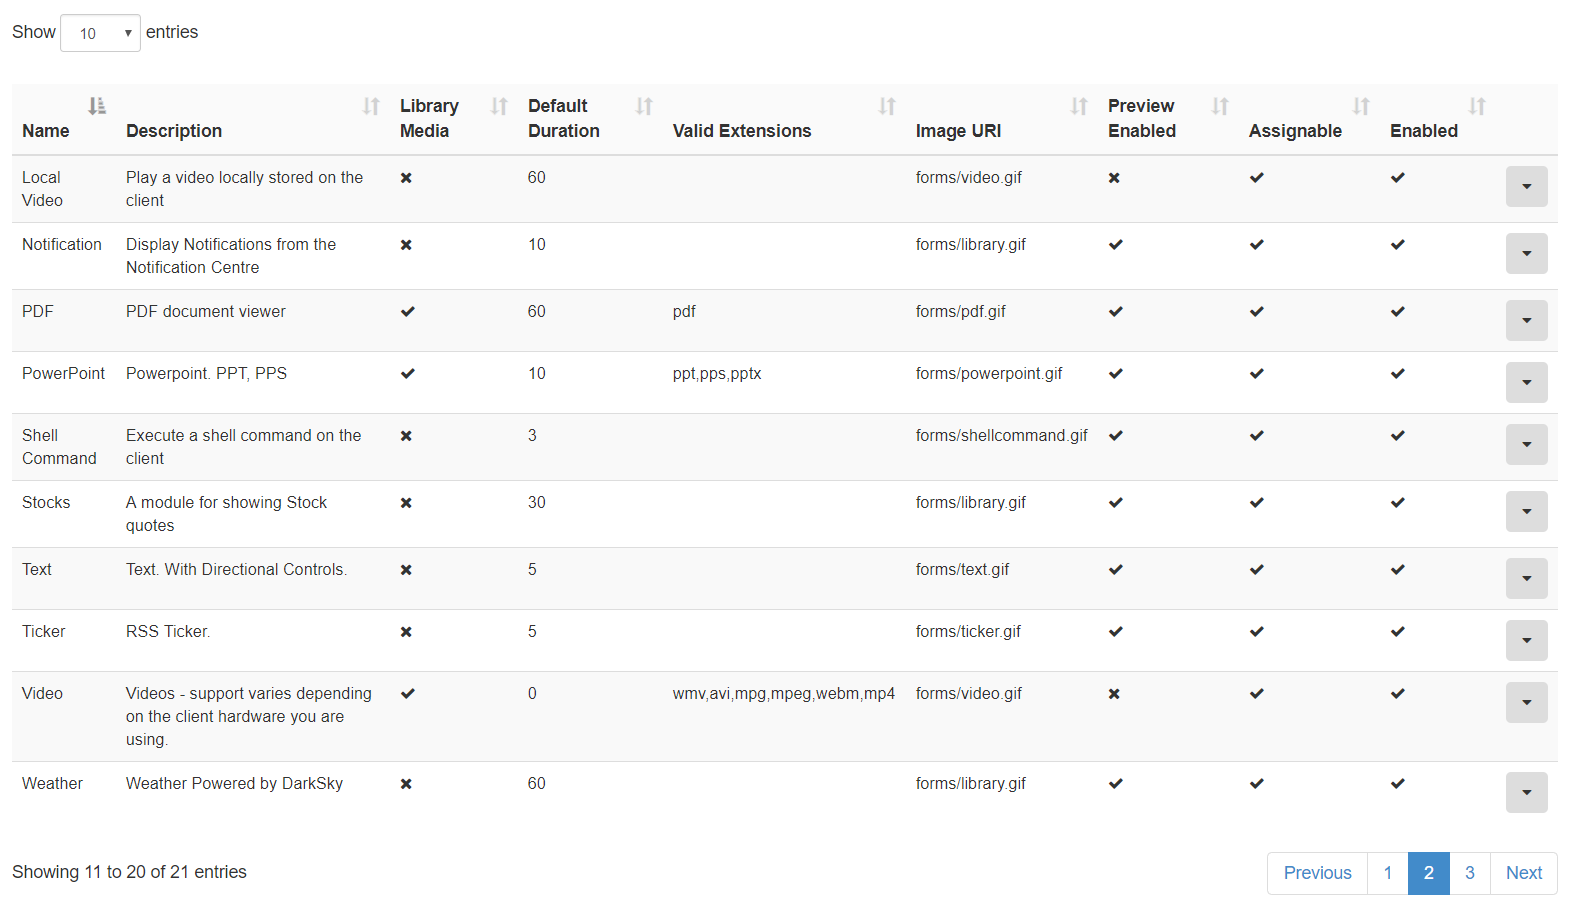
Task: Open action dropdown for Text row
Action: click(x=1526, y=578)
